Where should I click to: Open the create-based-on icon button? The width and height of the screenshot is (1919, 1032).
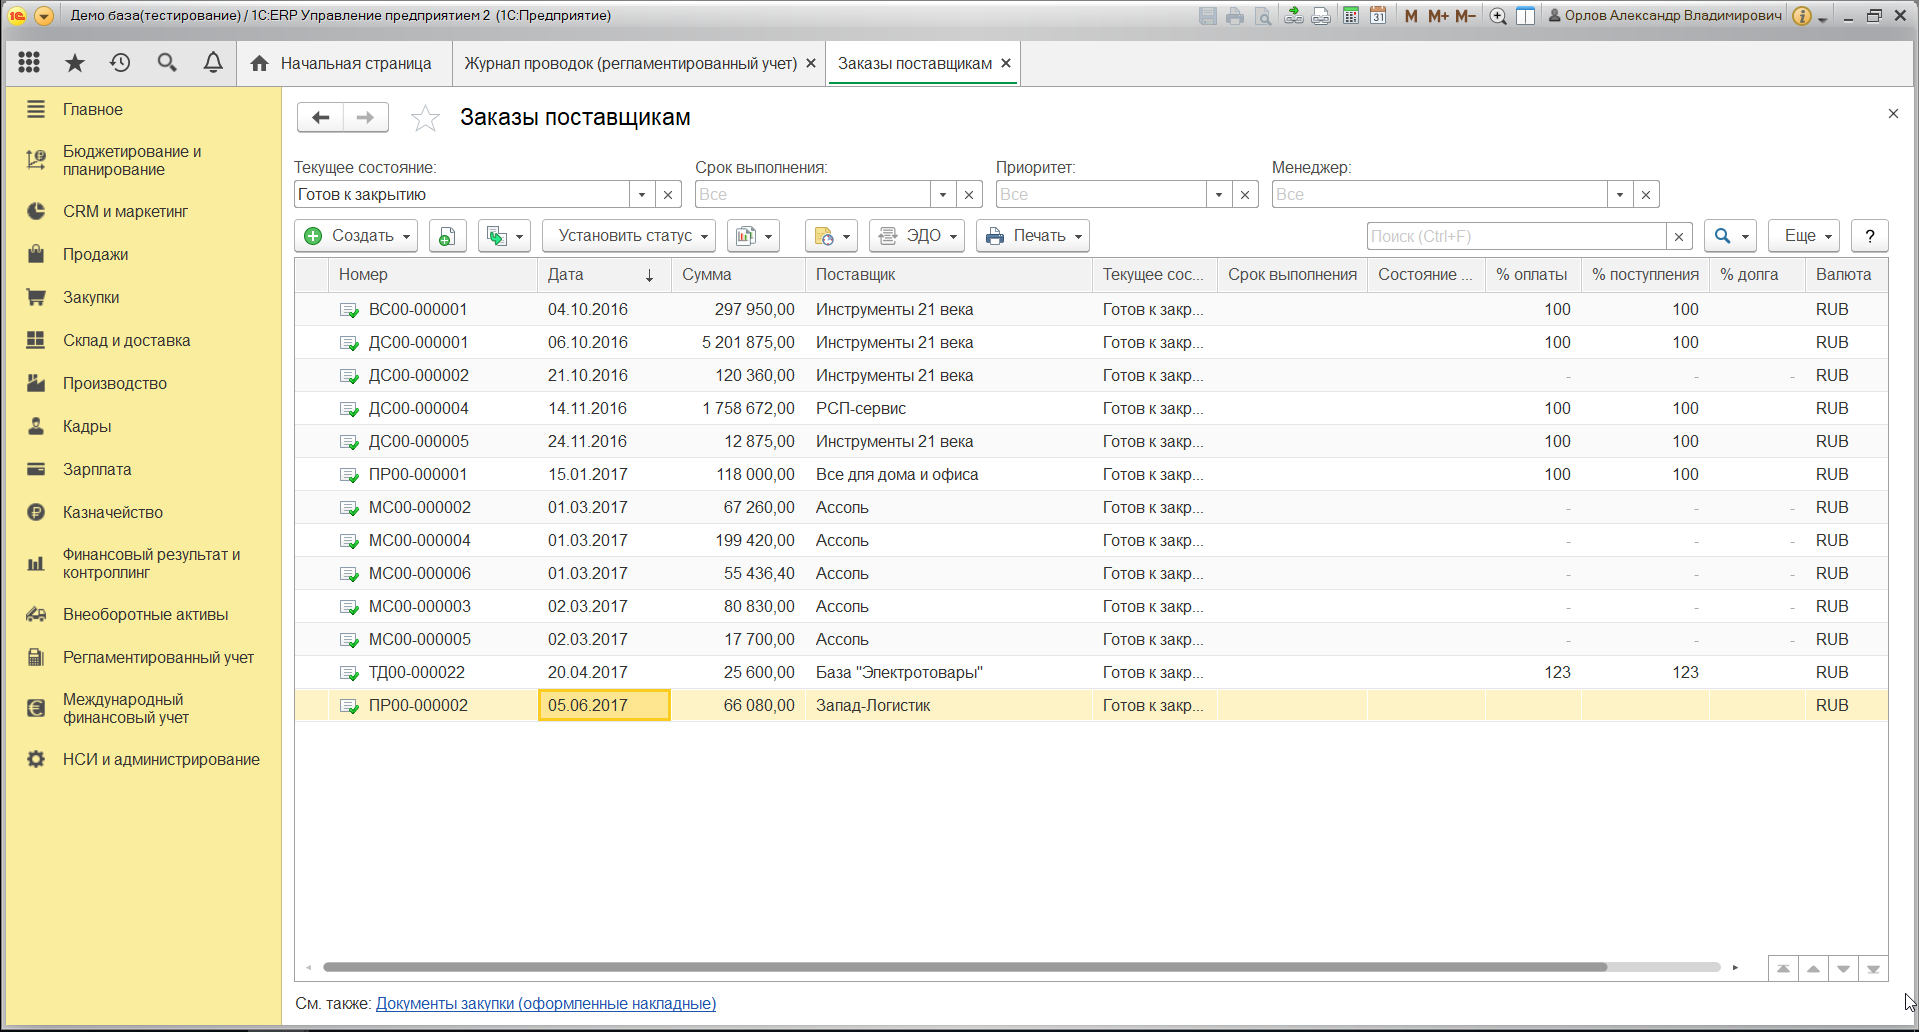click(504, 236)
